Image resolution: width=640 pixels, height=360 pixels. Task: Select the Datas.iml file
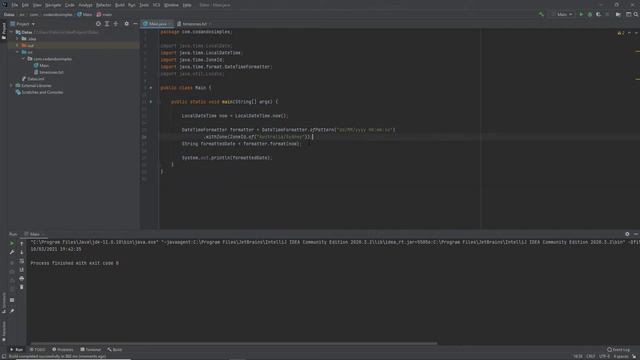tap(33, 79)
